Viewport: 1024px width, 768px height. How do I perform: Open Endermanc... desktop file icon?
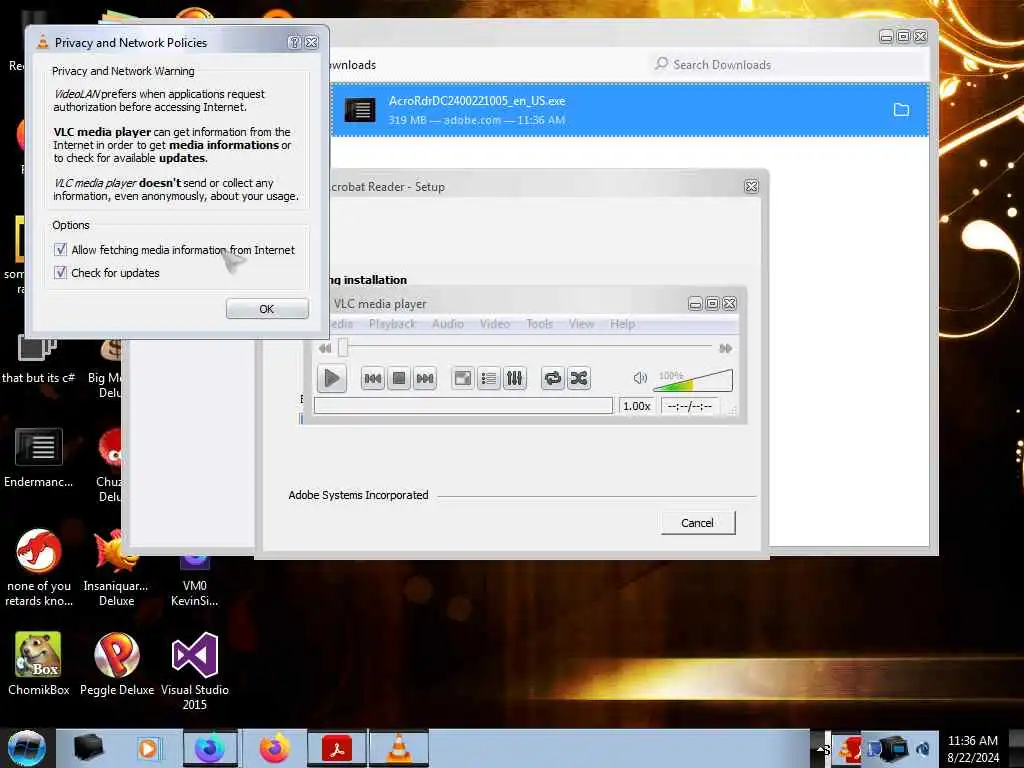click(39, 458)
